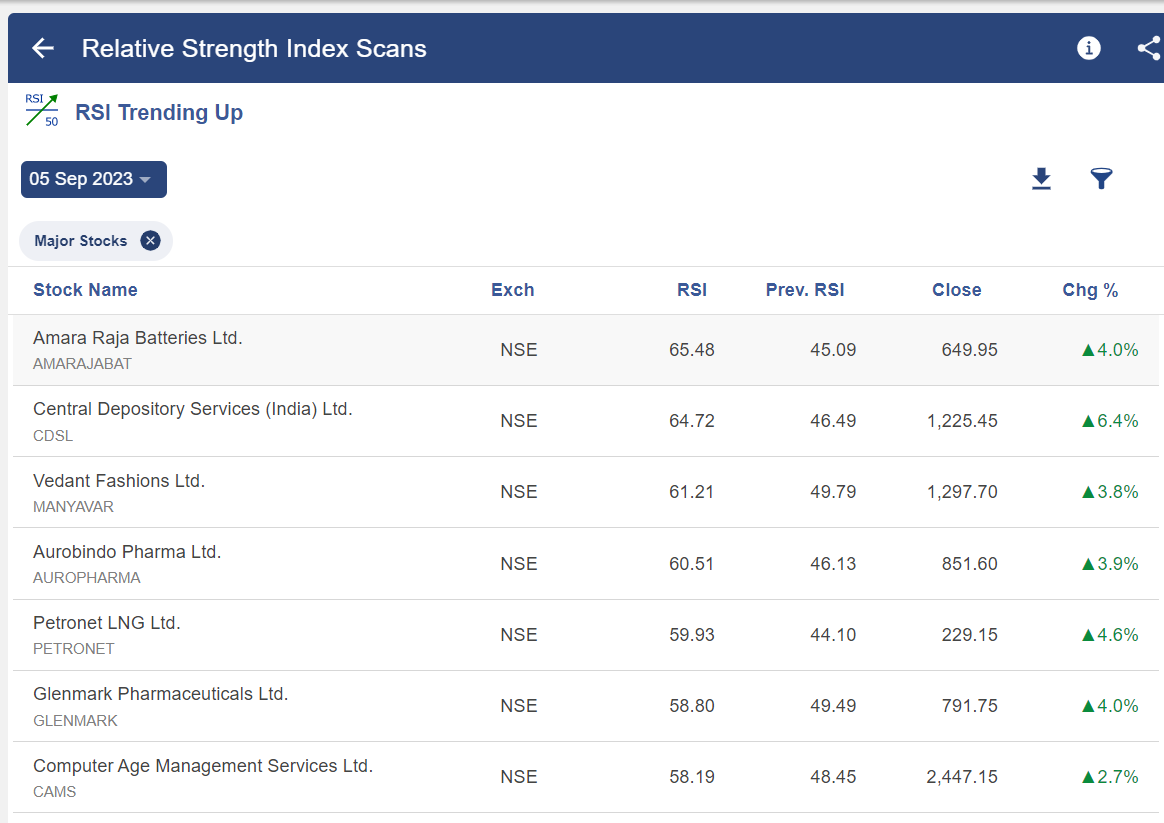The width and height of the screenshot is (1164, 823).
Task: Click the 4.0% change for Amara Raja
Action: (x=1110, y=350)
